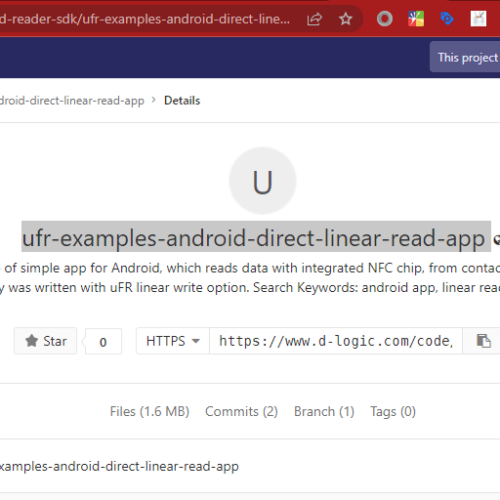
Task: Bookmark this page with the star icon
Action: 346,19
